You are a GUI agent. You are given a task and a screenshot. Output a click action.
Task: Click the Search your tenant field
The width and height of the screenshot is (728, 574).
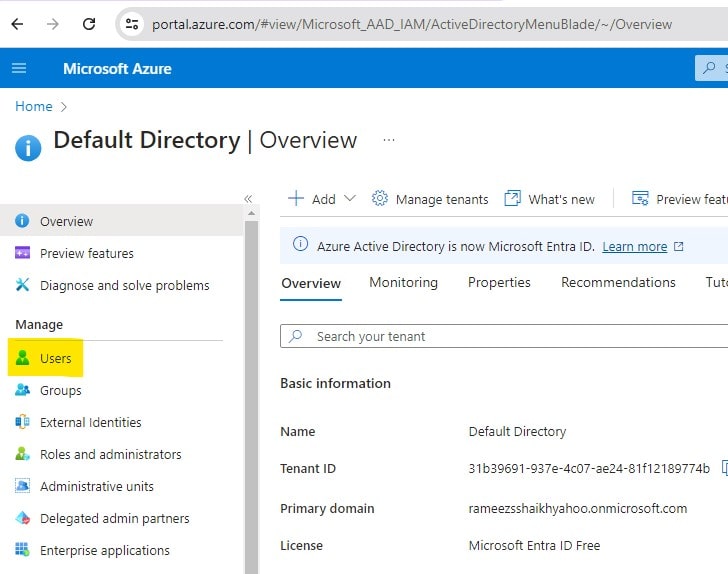[x=504, y=336]
